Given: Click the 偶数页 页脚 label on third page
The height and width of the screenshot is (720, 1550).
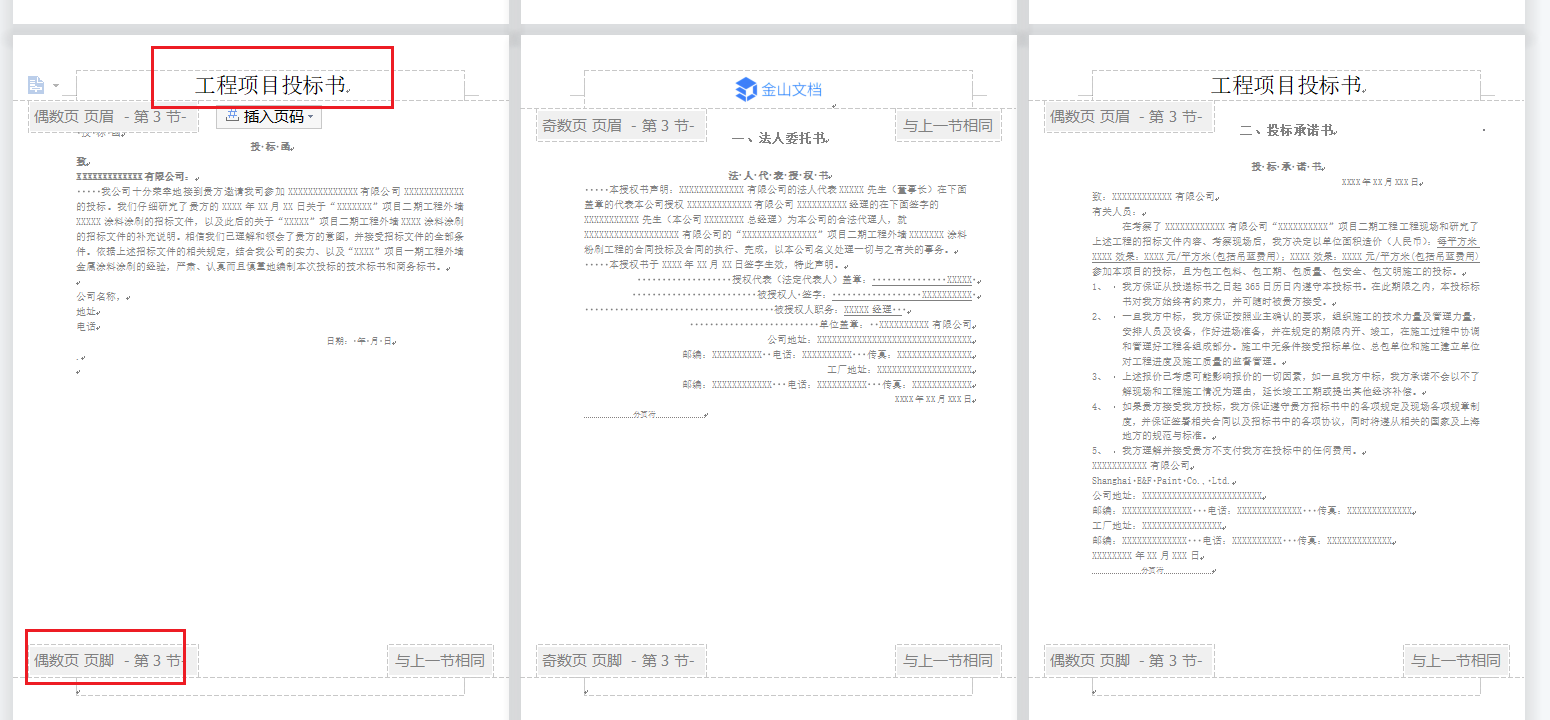Looking at the screenshot, I should pos(1126,660).
